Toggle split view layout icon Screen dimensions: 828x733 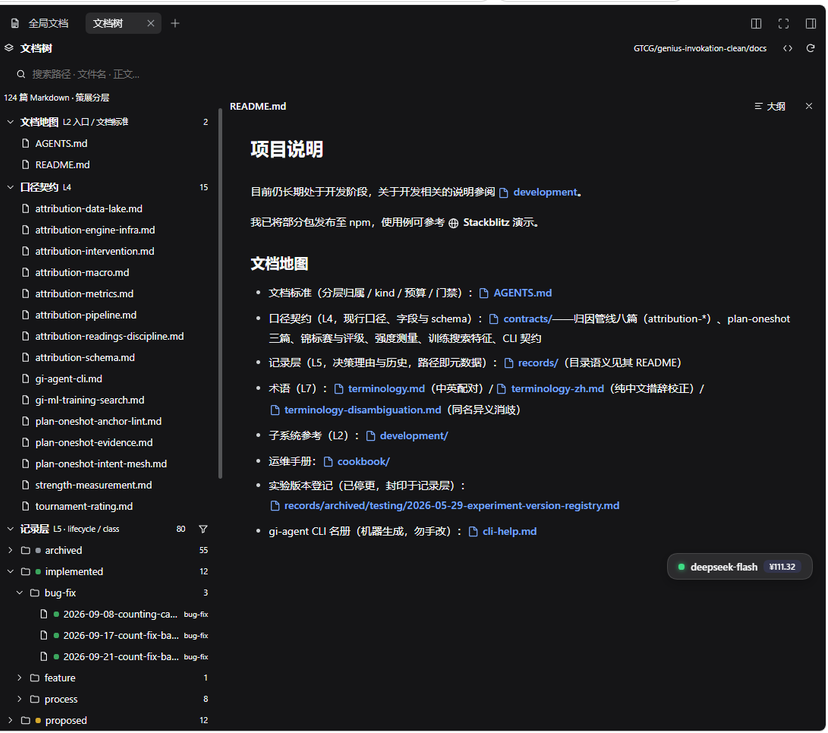756,23
